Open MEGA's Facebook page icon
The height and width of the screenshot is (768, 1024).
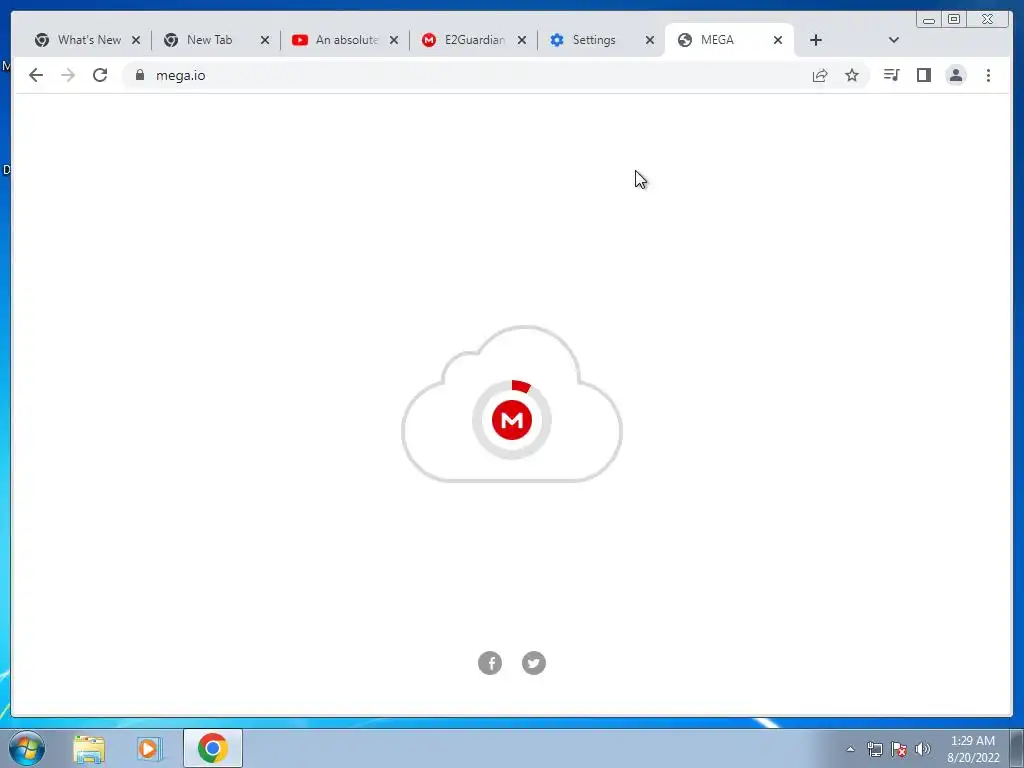coord(490,663)
